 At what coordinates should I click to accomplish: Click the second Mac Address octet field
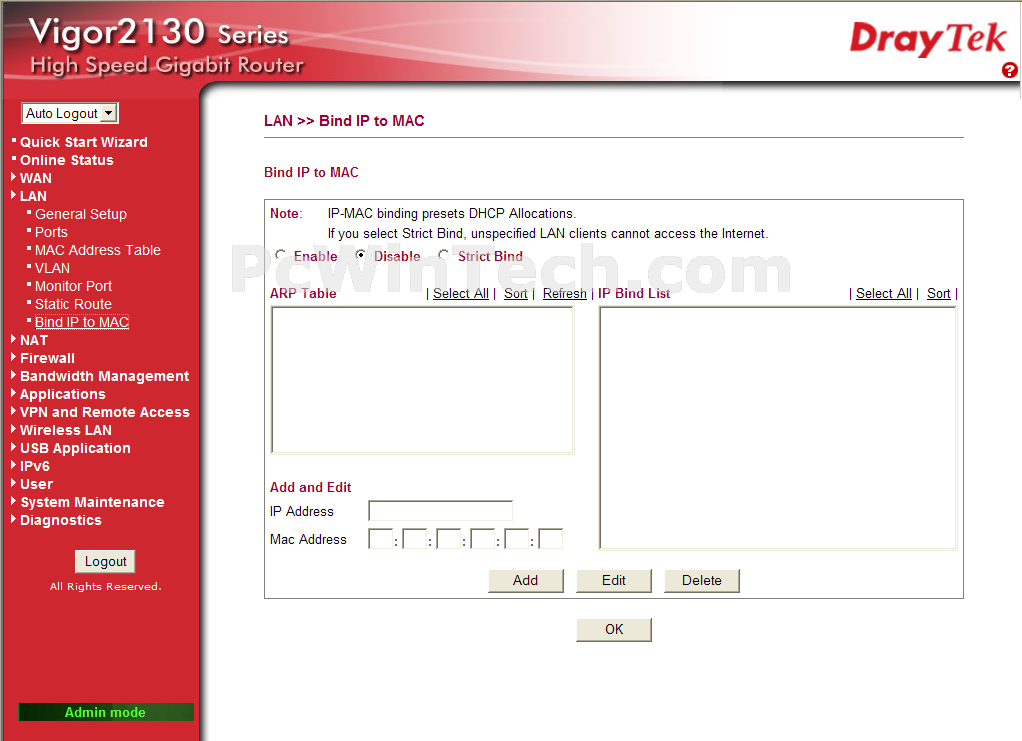[415, 539]
